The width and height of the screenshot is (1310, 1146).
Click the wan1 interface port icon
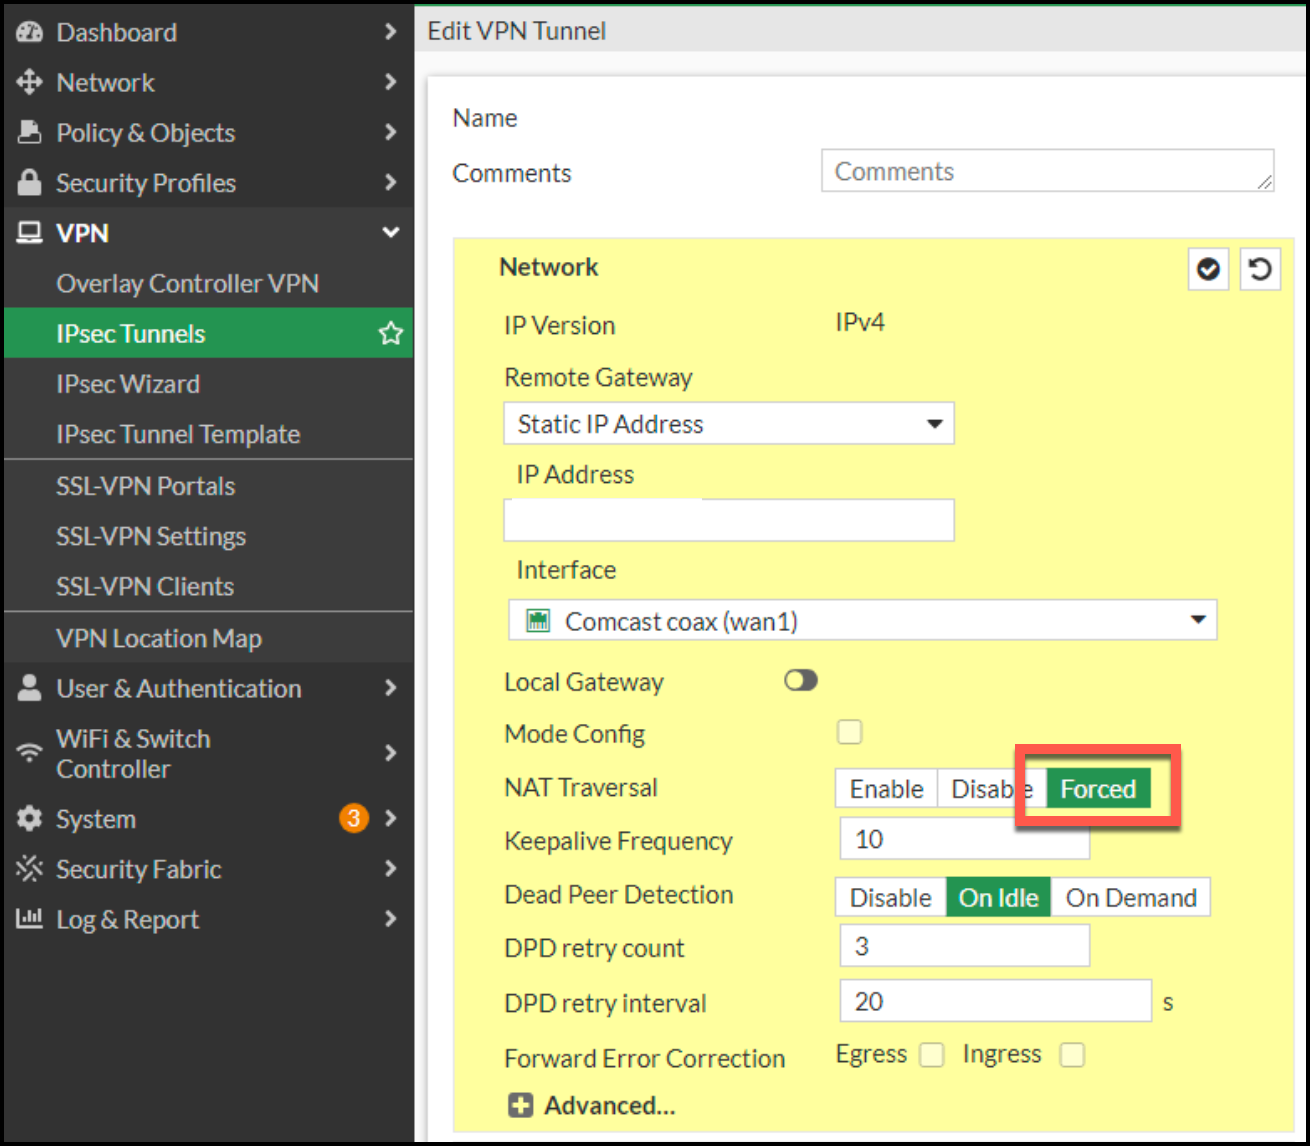coord(538,621)
